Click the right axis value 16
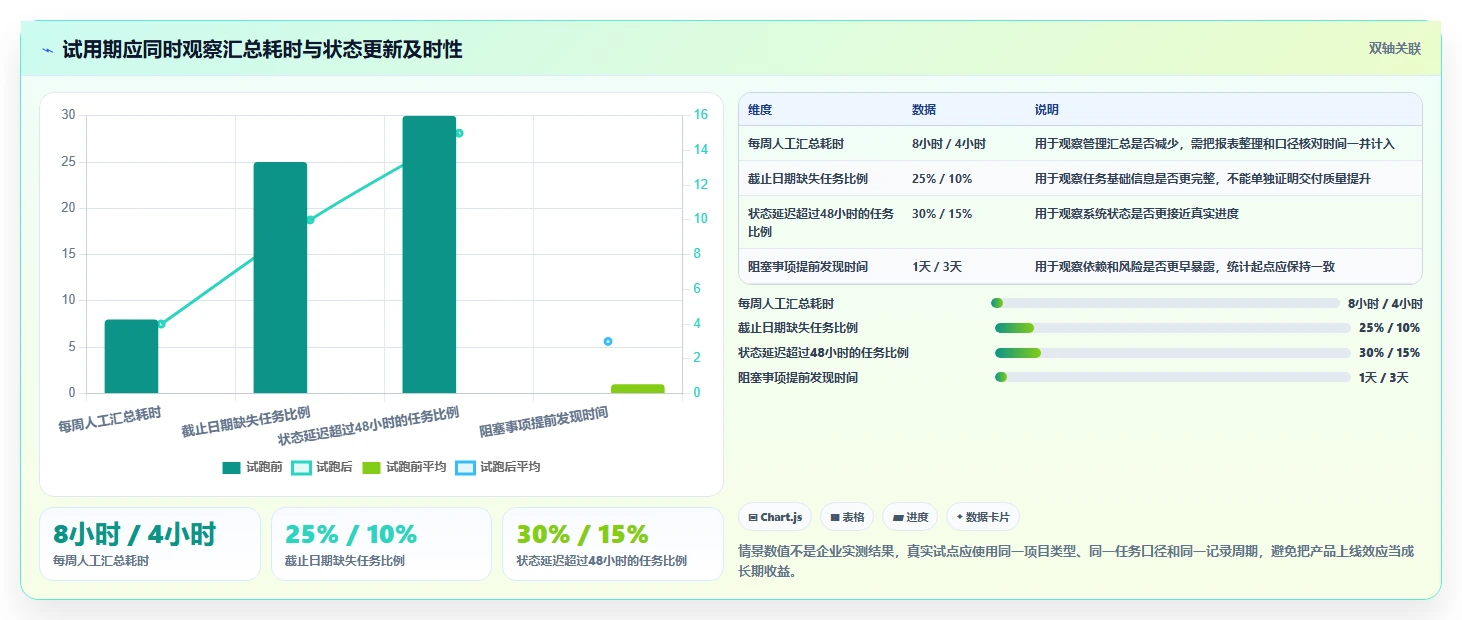Viewport: 1462px width, 620px height. [701, 115]
